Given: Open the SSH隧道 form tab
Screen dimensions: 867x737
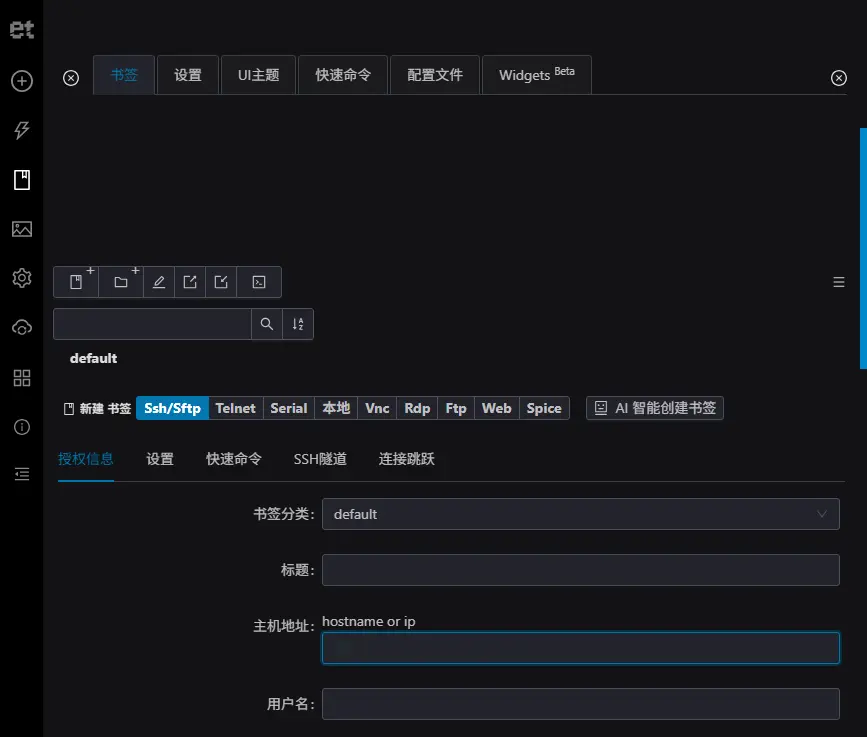Looking at the screenshot, I should (320, 459).
